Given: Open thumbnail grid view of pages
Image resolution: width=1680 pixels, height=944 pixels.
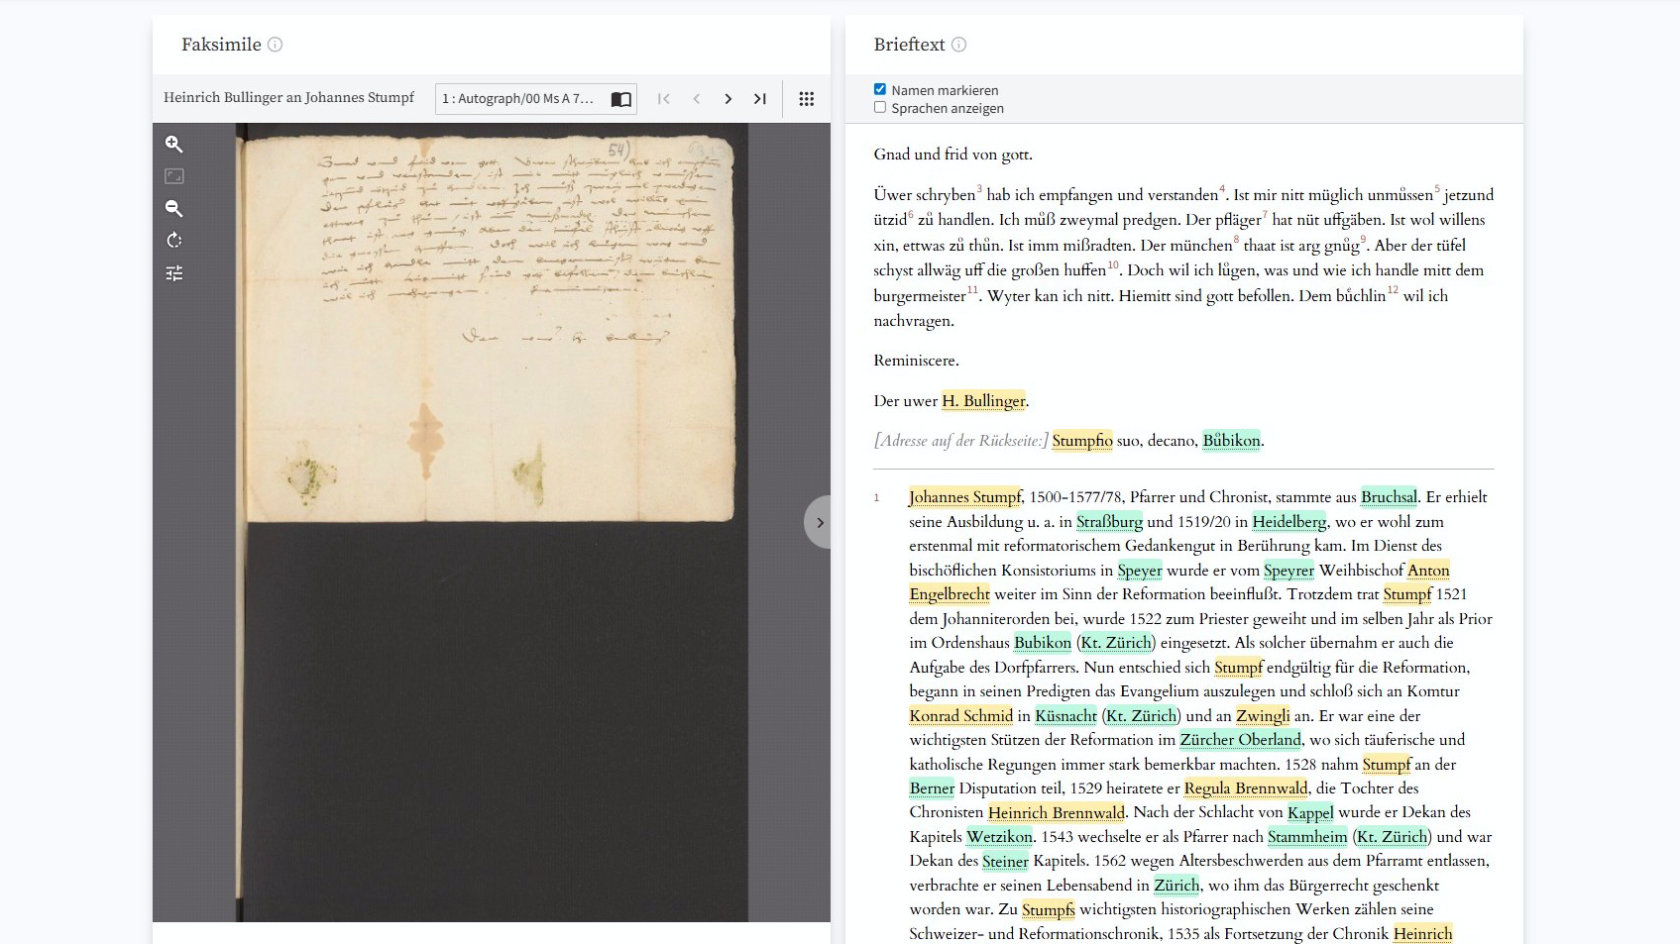Looking at the screenshot, I should [806, 99].
